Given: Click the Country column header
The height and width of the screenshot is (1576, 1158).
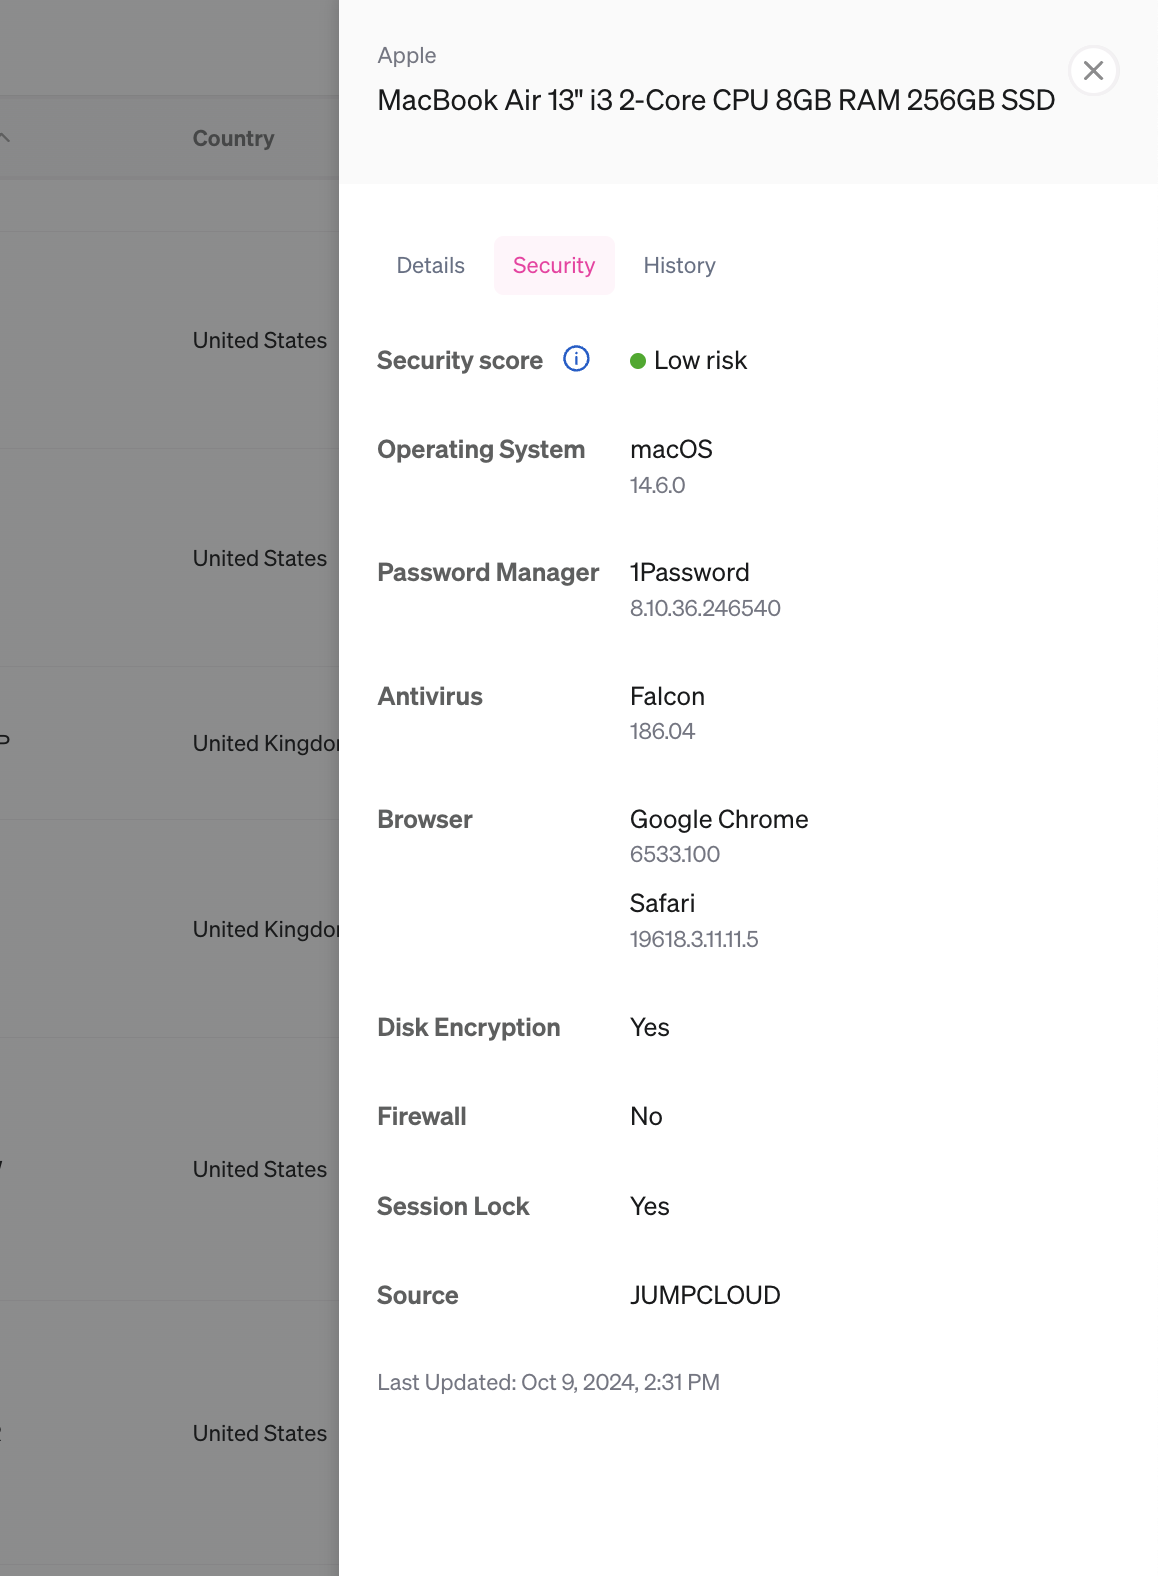Looking at the screenshot, I should click(233, 138).
